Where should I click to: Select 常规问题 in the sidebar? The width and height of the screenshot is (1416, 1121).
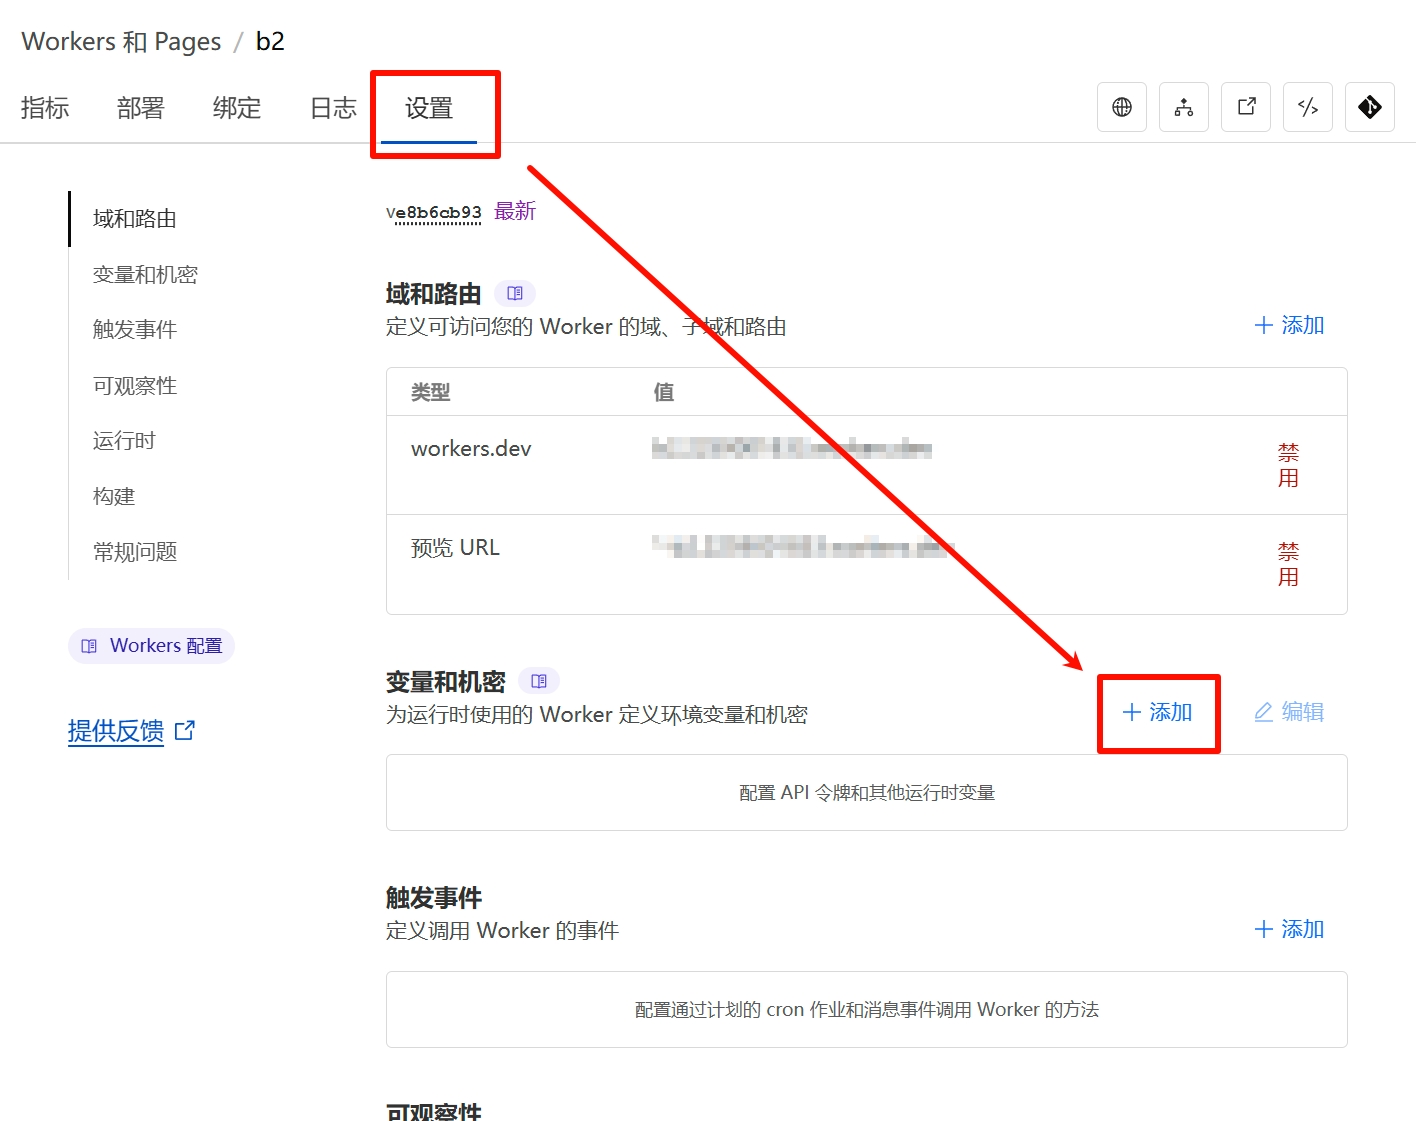point(135,552)
